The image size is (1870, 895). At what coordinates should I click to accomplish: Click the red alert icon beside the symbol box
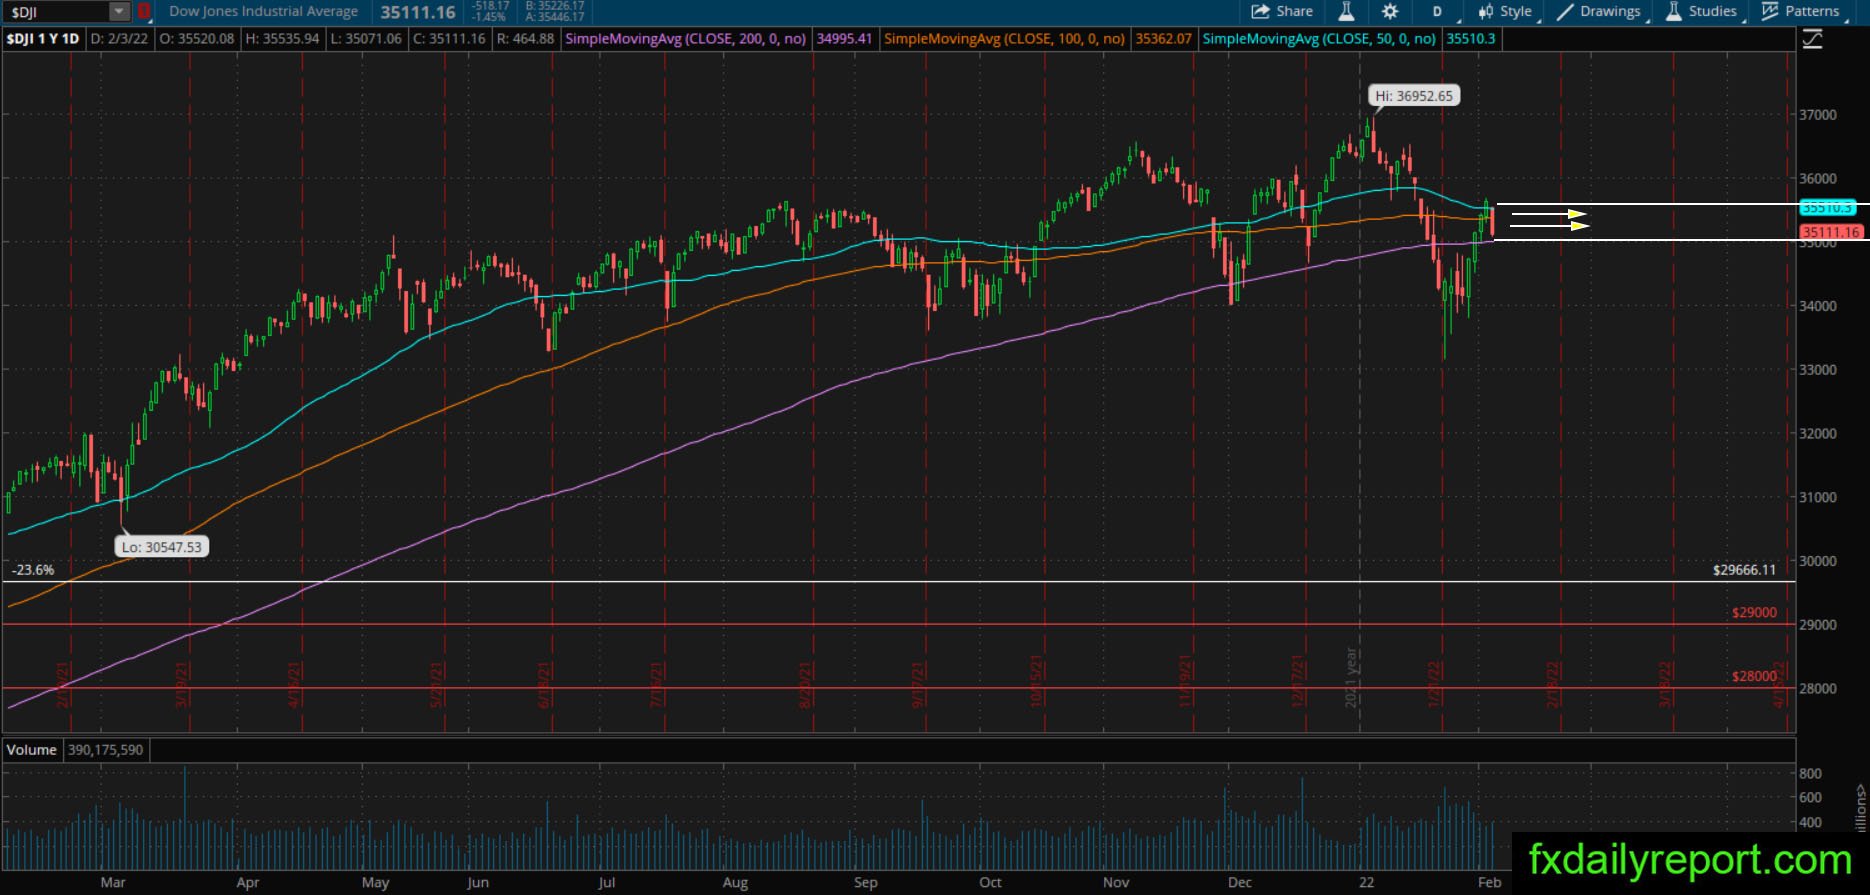pyautogui.click(x=144, y=12)
